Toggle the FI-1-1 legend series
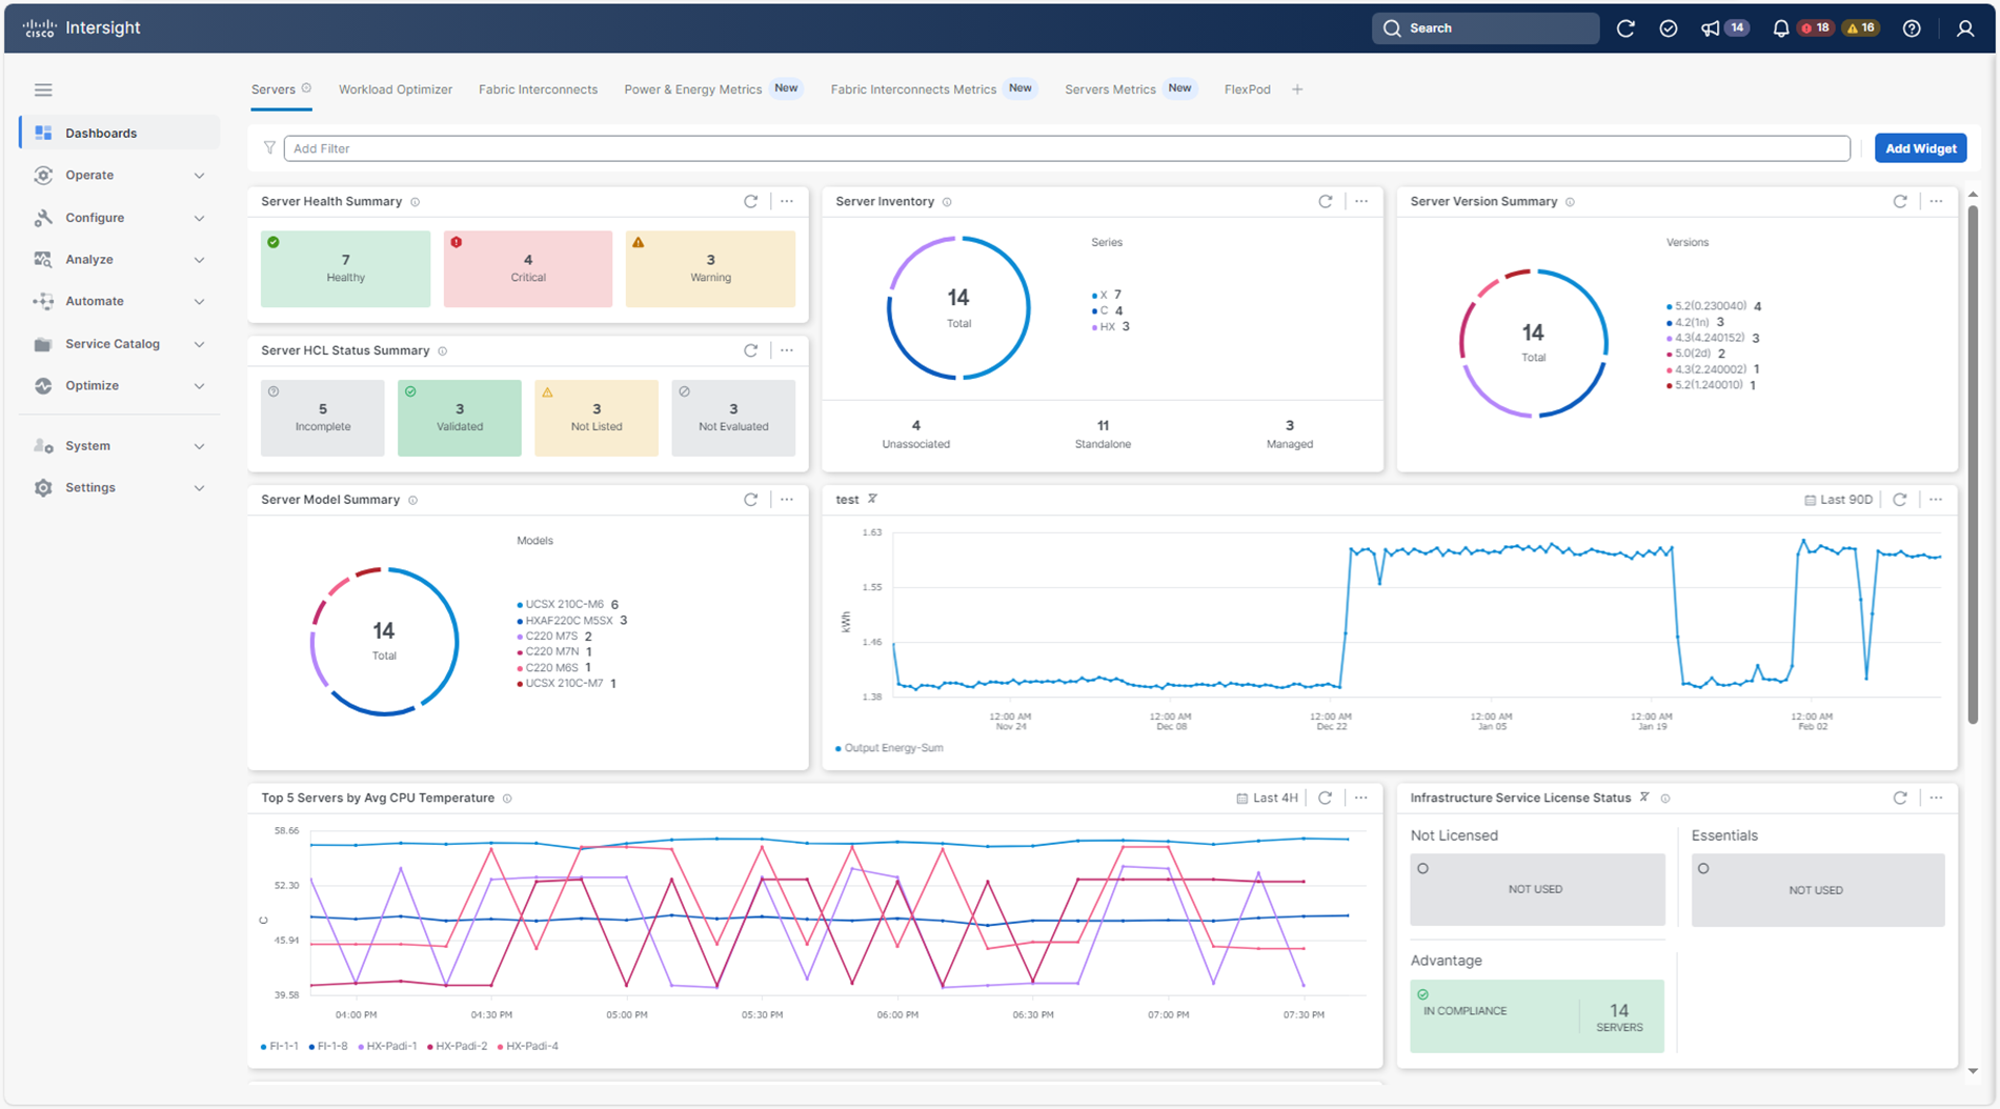 (x=279, y=1046)
